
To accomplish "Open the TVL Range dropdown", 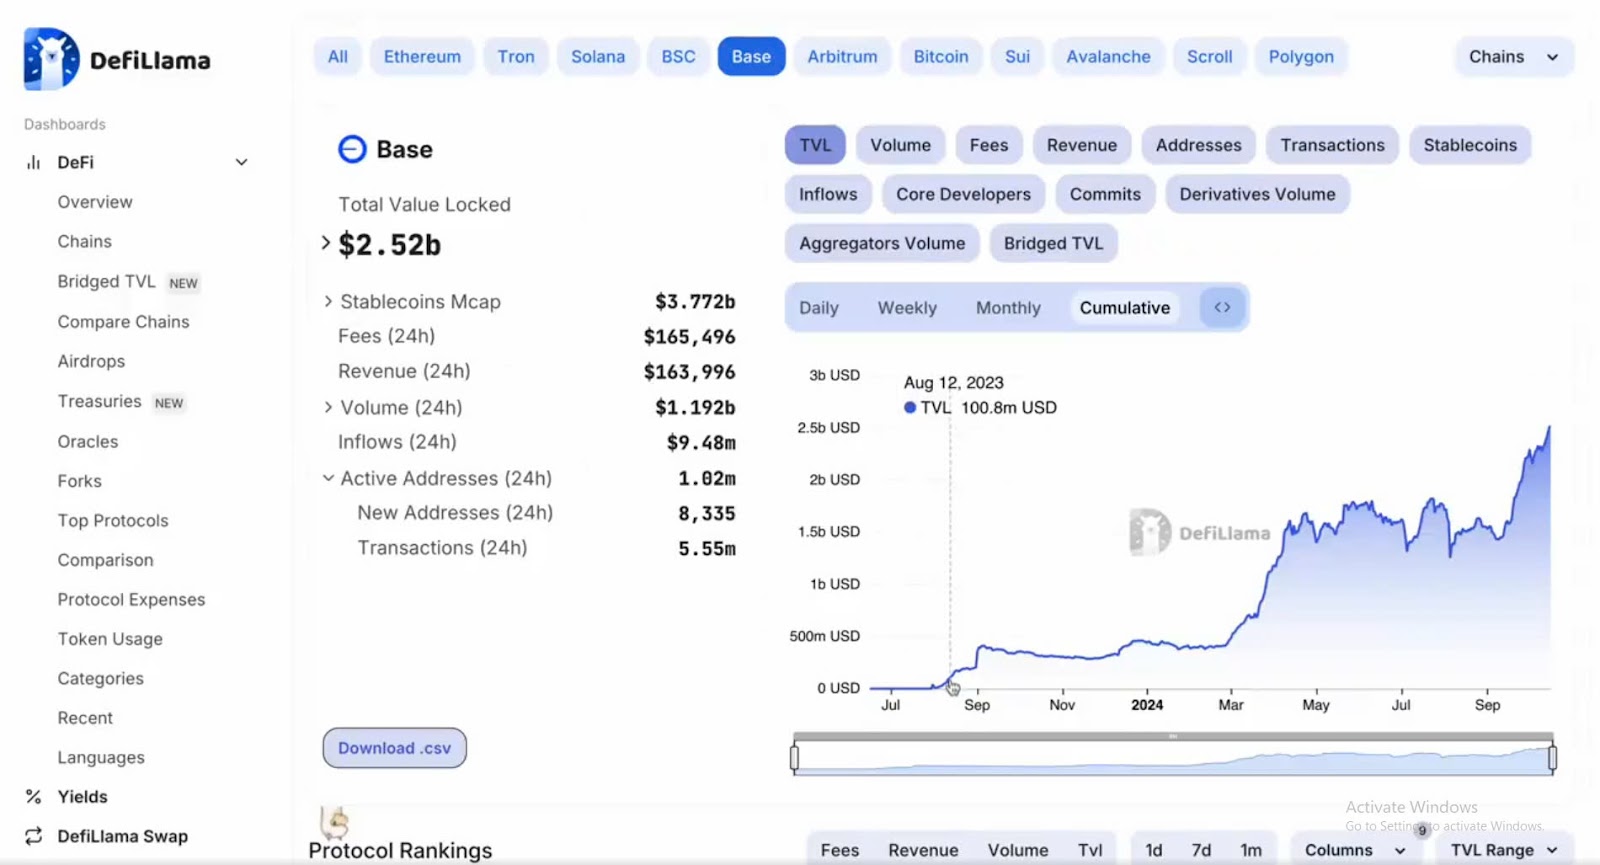I will (1504, 850).
